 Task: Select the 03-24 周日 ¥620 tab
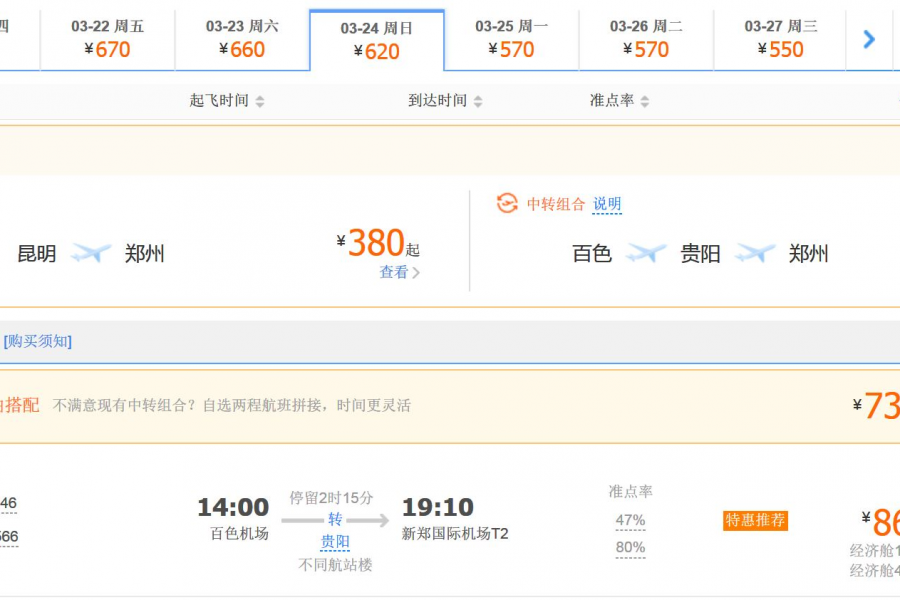tap(378, 40)
